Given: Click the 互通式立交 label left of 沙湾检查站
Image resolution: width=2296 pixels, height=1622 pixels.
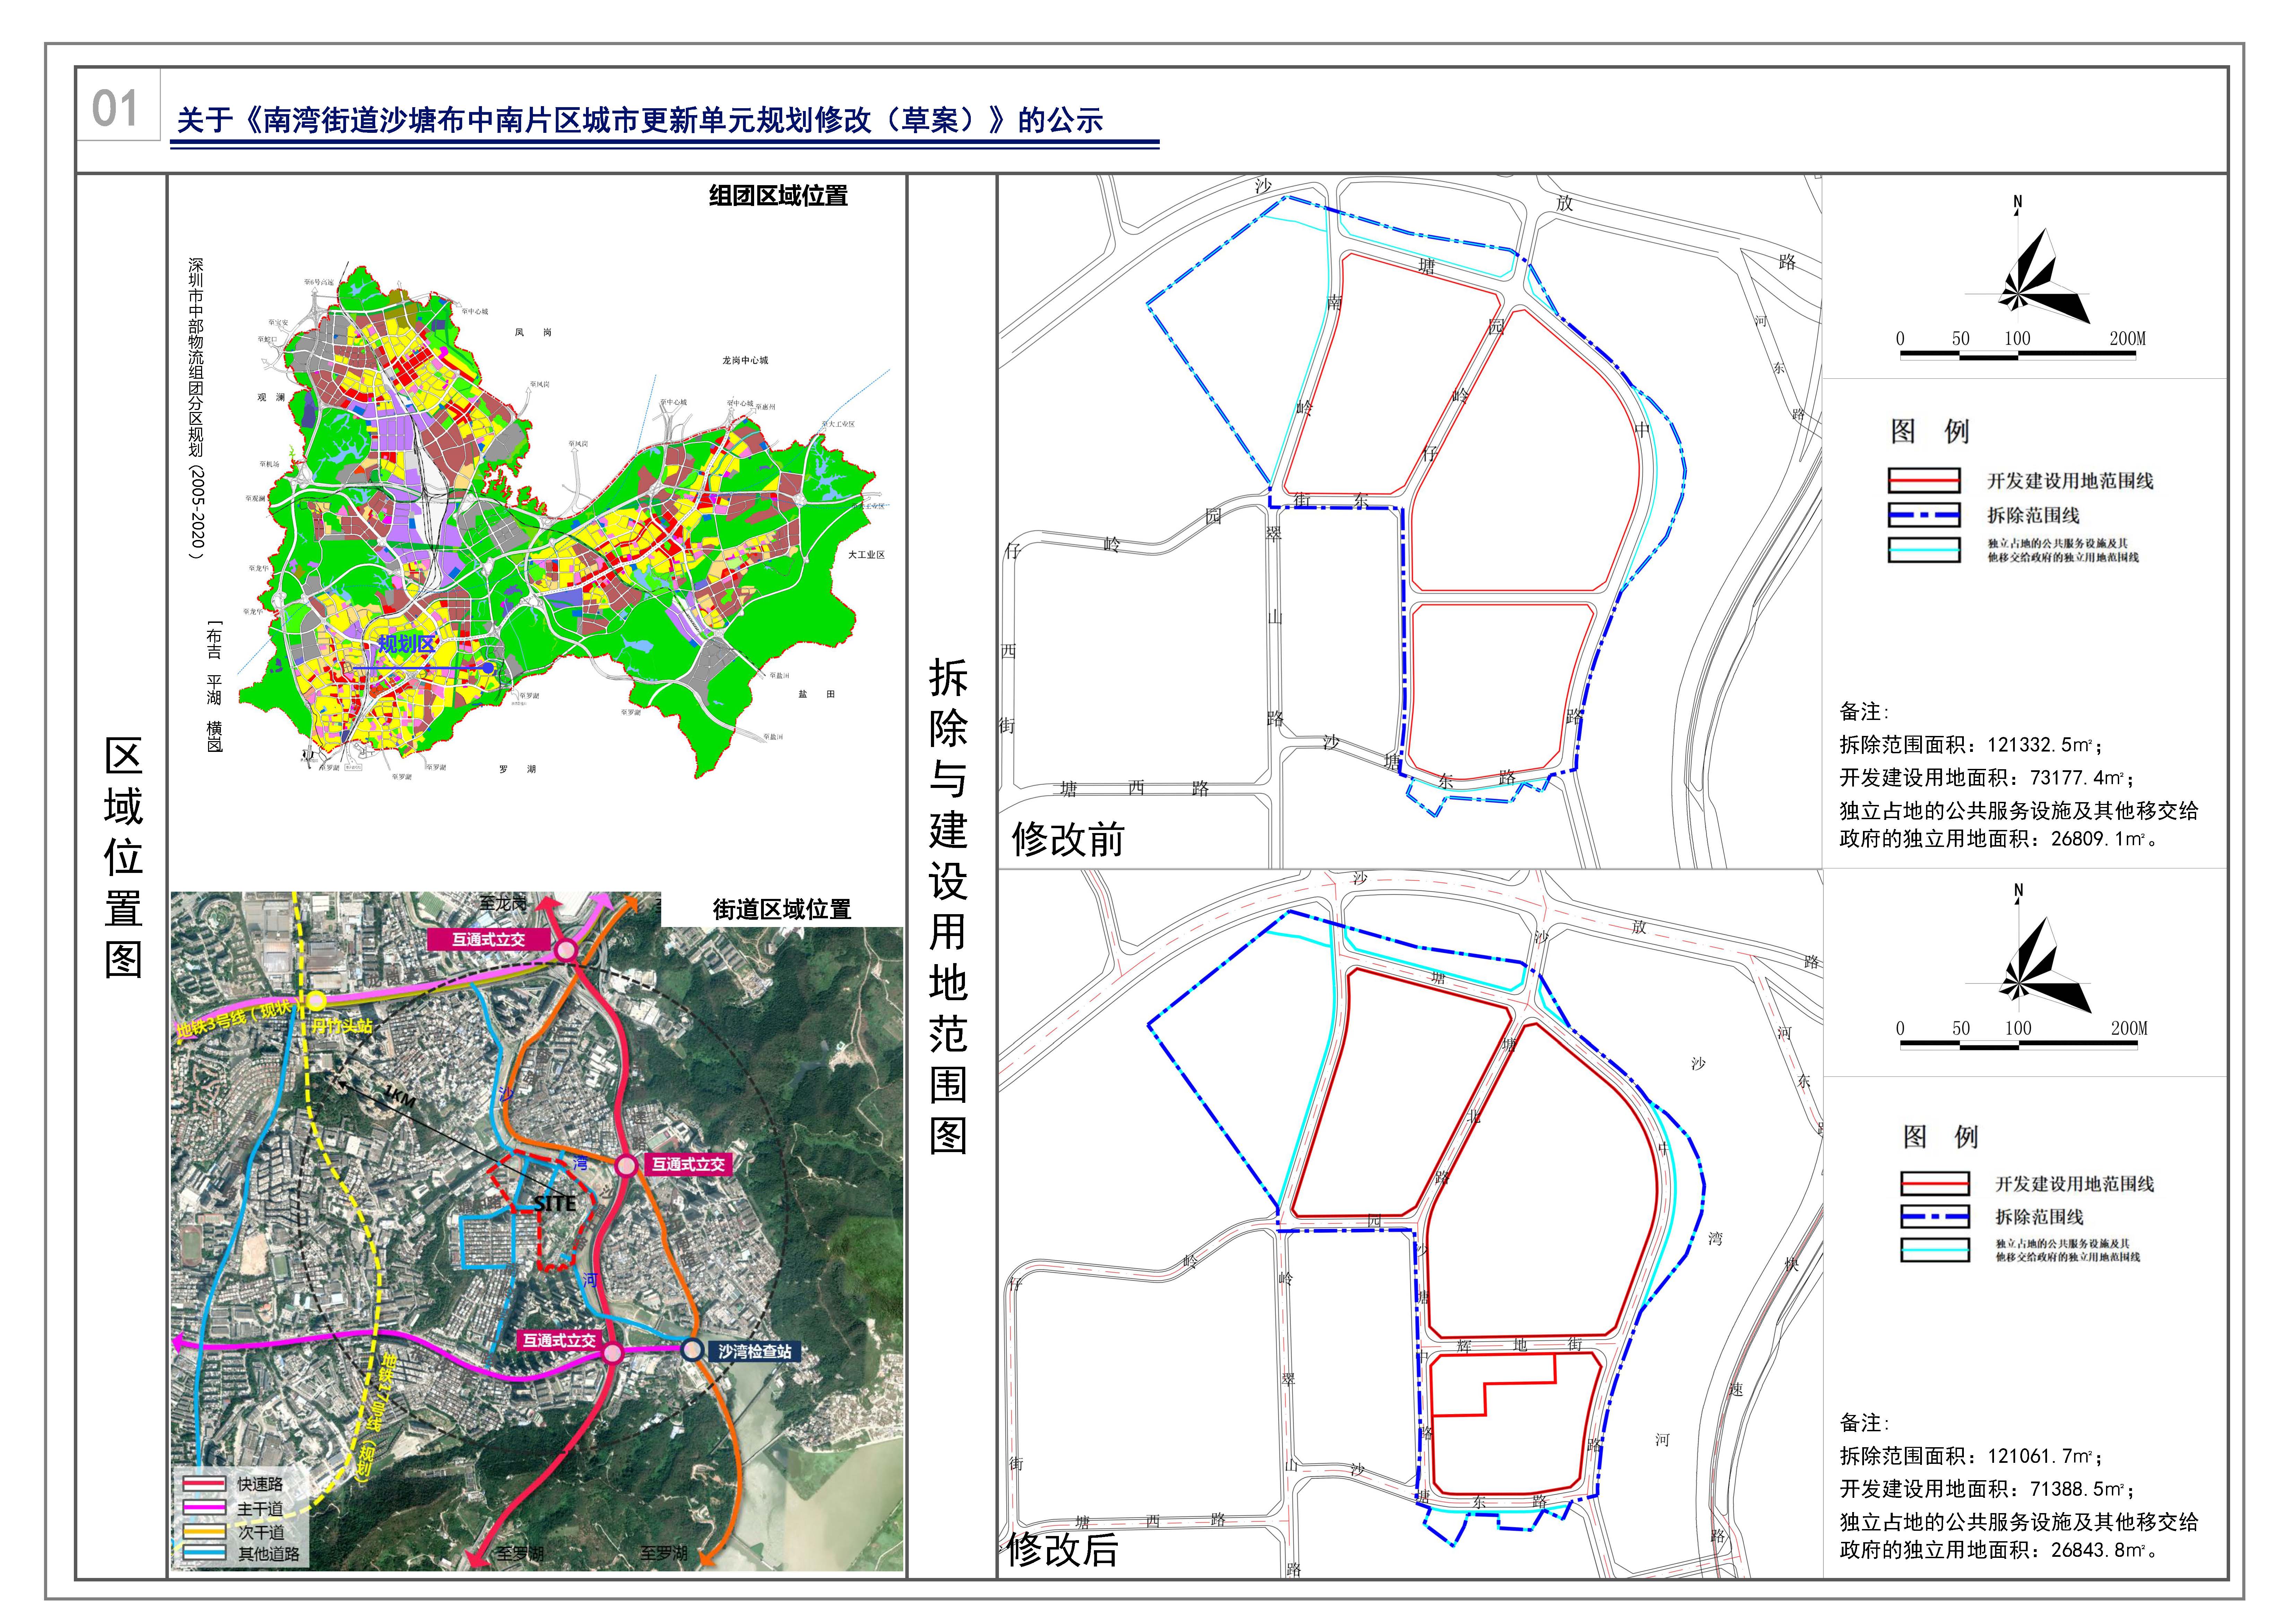Looking at the screenshot, I should click(559, 1340).
